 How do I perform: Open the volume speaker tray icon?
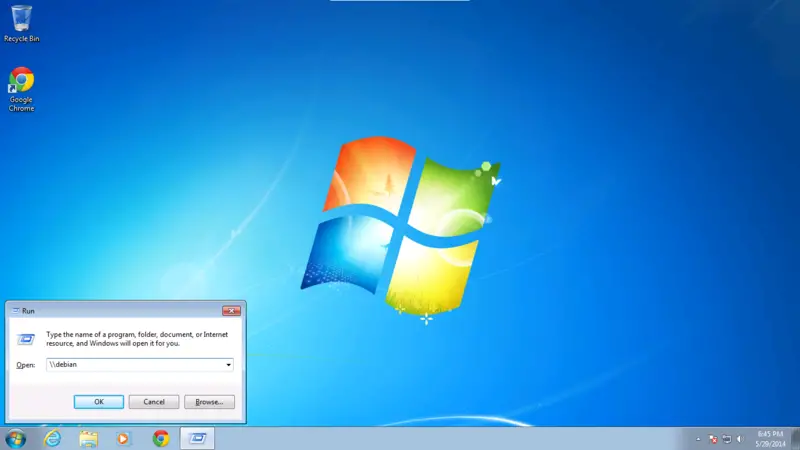point(740,439)
